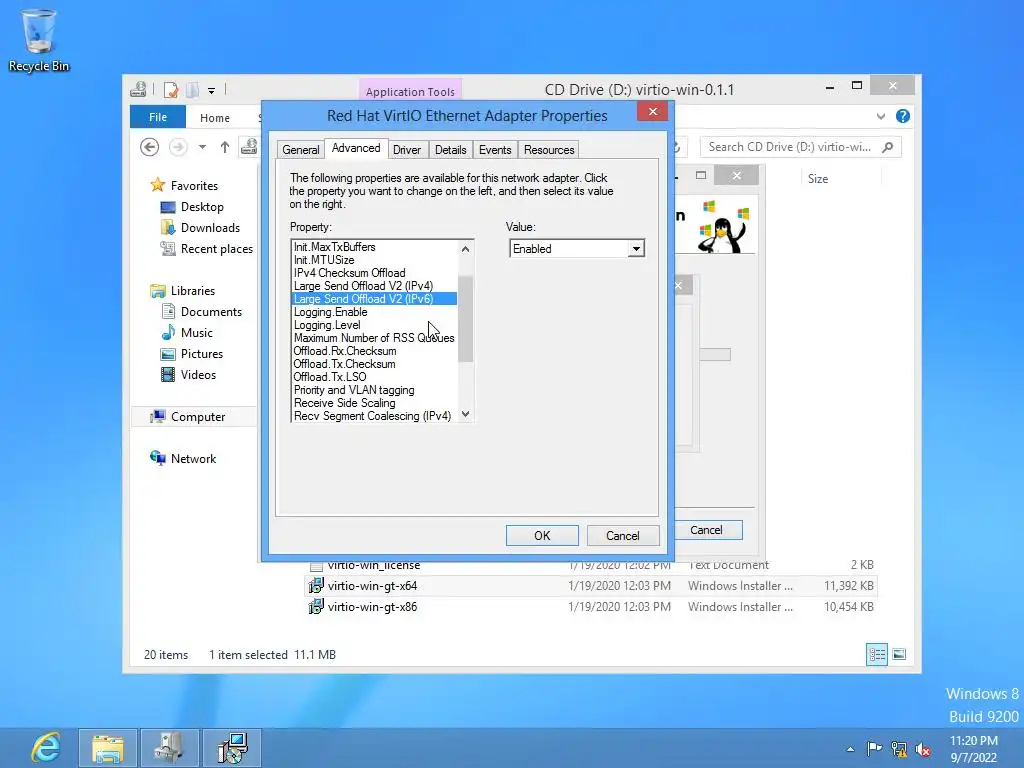Focus the Search CD Drive box

(801, 147)
